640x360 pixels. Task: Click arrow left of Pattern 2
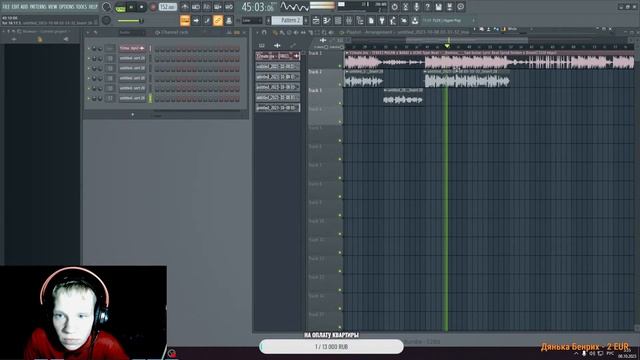[268, 20]
